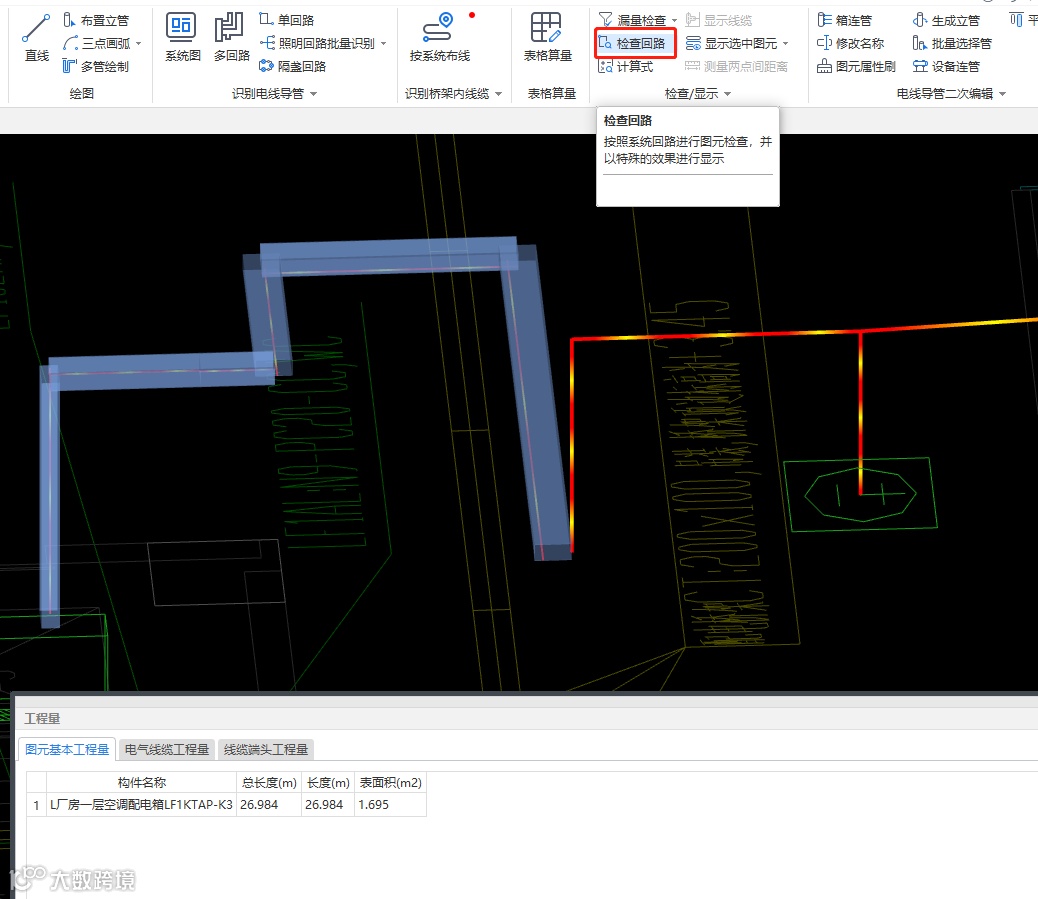Image resolution: width=1038 pixels, height=899 pixels.
Task: Open dropdown arrow beside 显示选中图元
Action: pos(786,44)
